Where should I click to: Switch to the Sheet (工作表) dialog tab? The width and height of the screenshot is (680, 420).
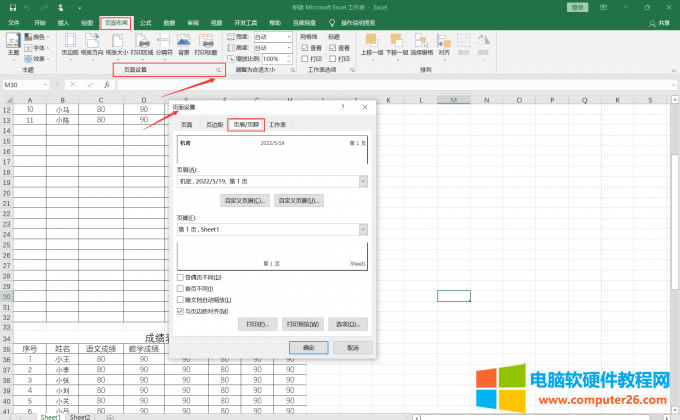click(277, 125)
